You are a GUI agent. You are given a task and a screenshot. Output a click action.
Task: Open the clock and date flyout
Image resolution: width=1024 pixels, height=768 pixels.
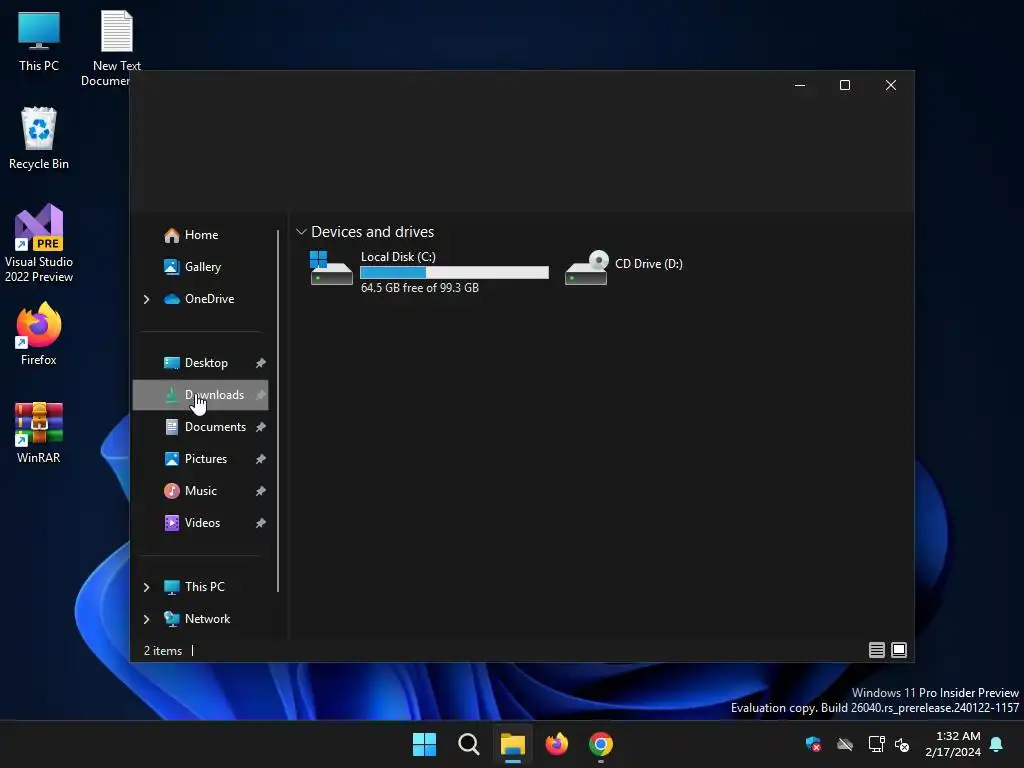coord(953,744)
